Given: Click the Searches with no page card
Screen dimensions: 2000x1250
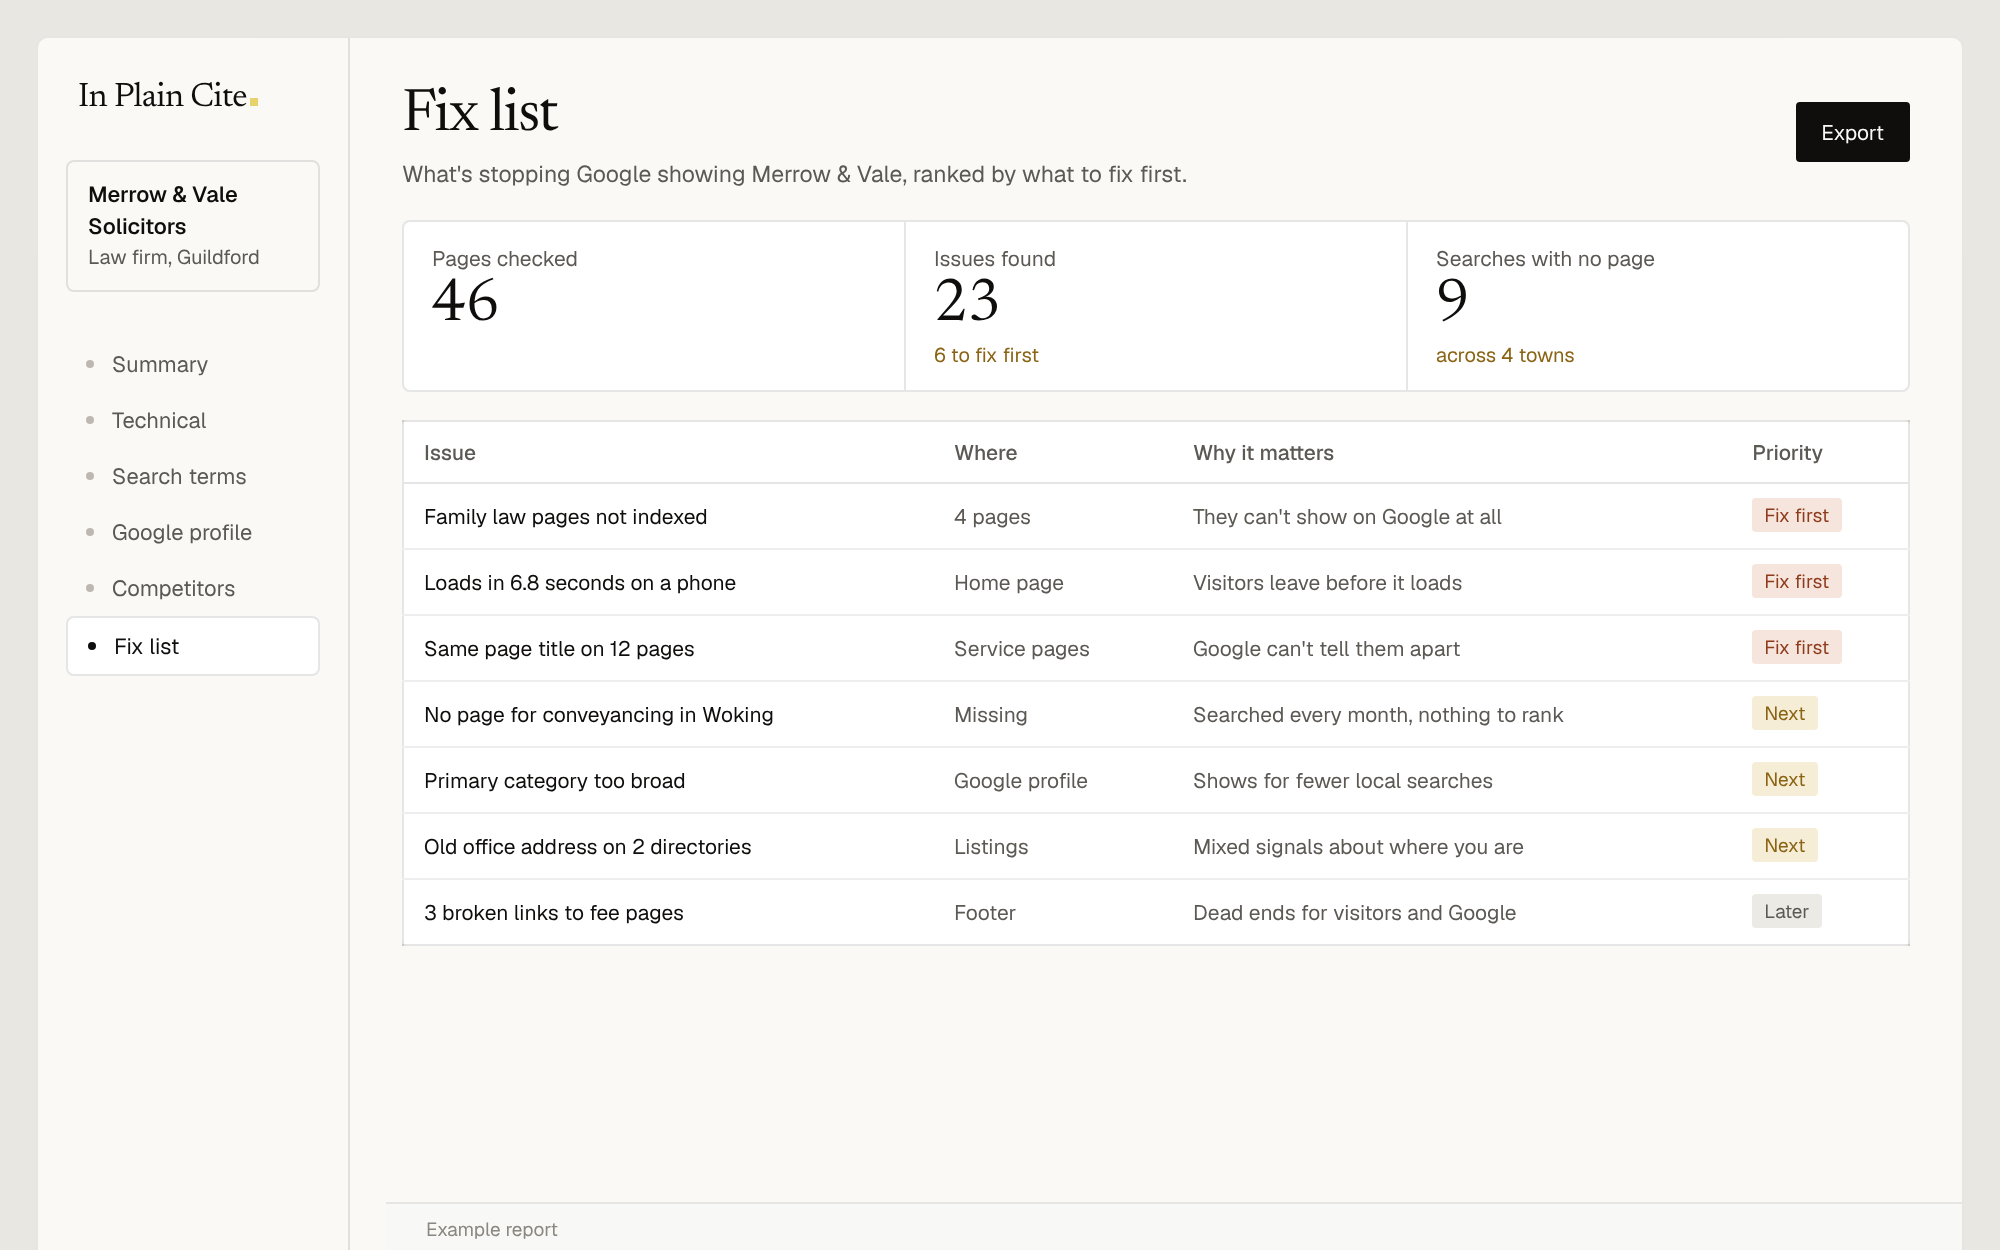Looking at the screenshot, I should click(1658, 306).
